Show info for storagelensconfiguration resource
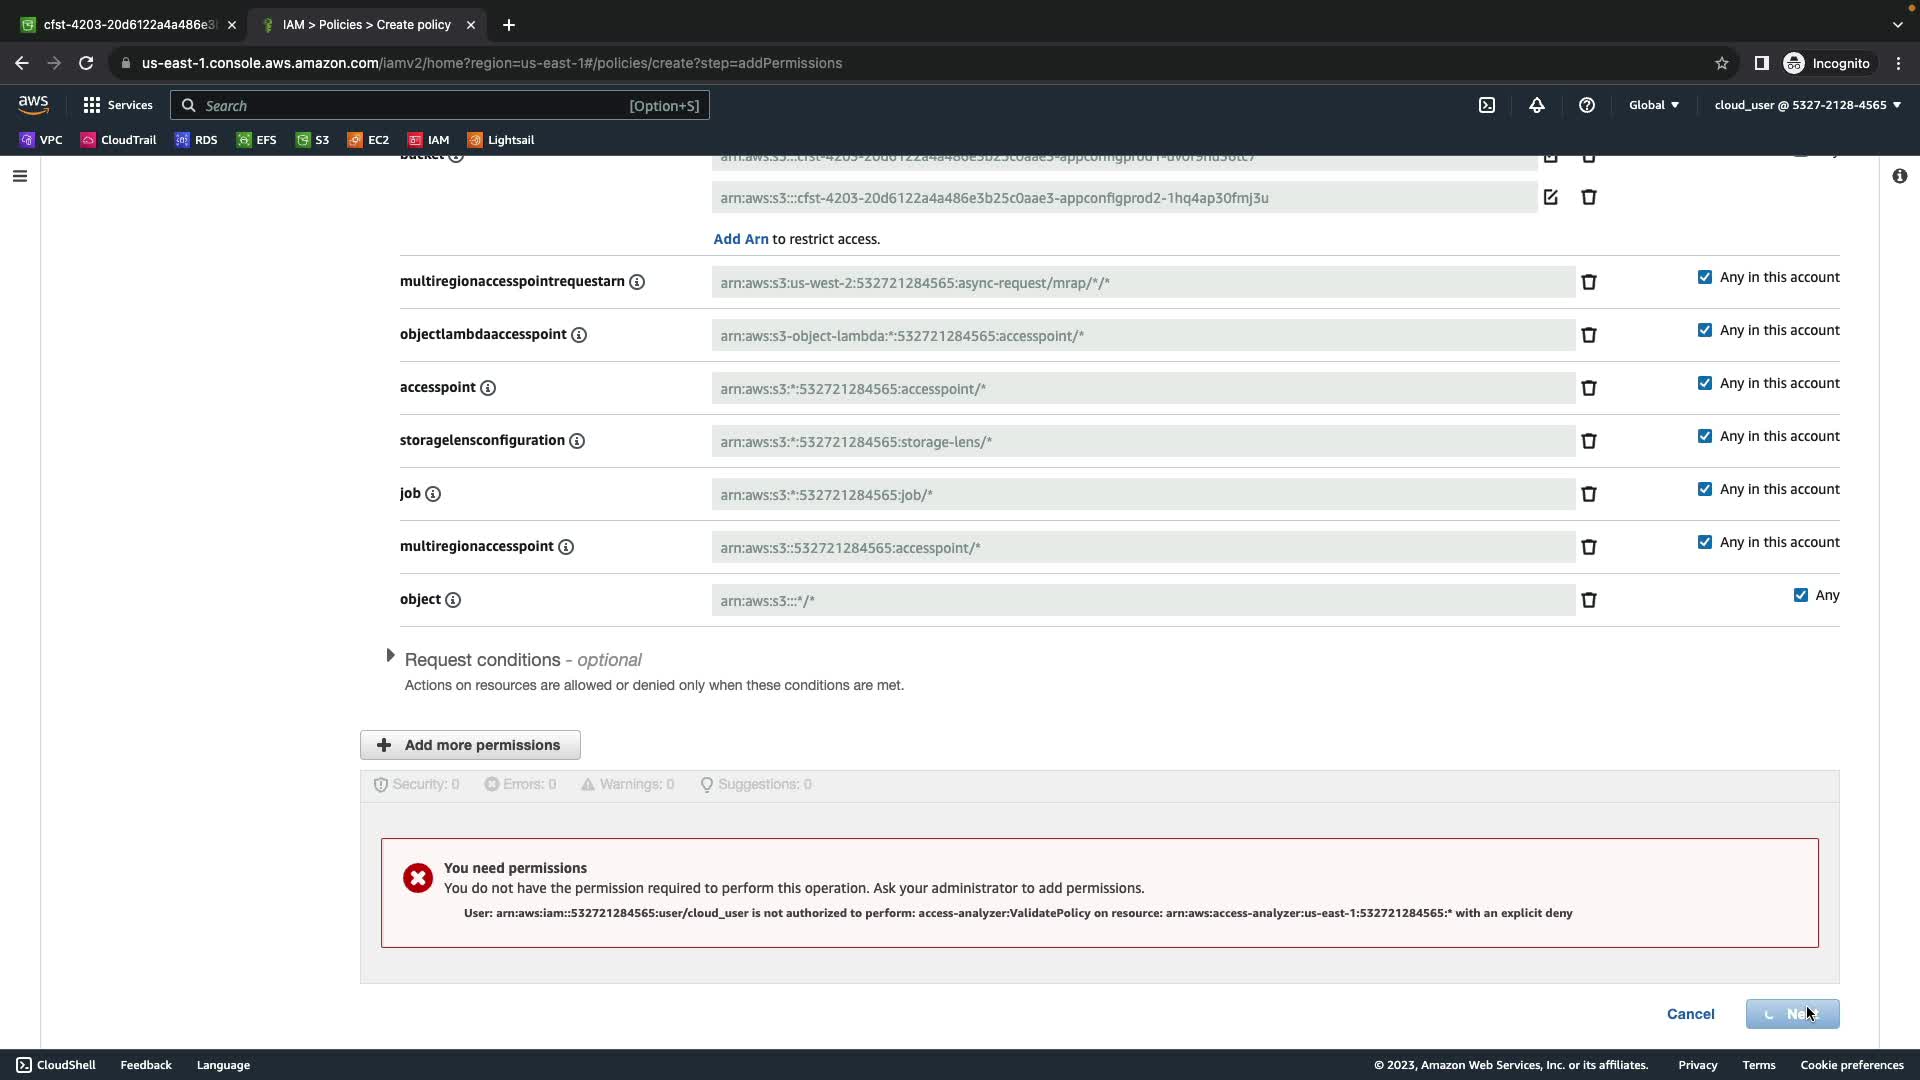Viewport: 1920px width, 1080px height. pos(577,441)
